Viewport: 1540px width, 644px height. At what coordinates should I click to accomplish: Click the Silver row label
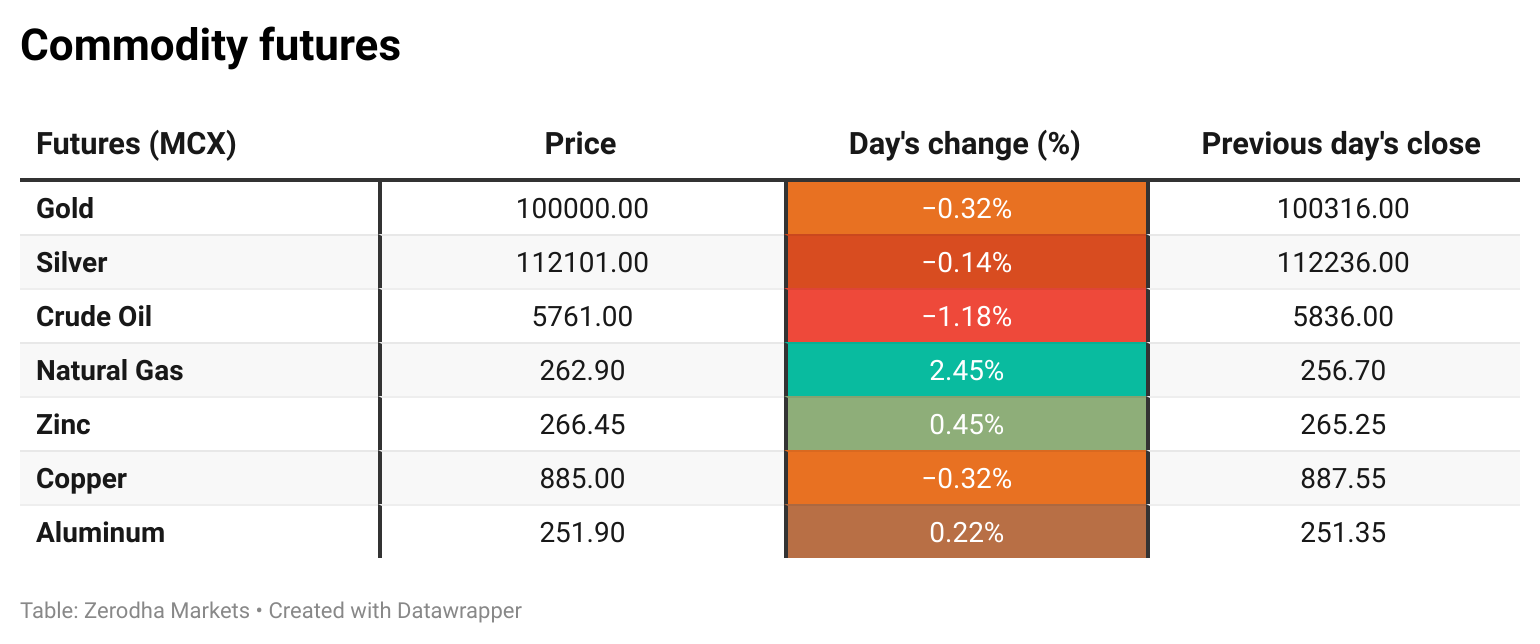pos(71,262)
